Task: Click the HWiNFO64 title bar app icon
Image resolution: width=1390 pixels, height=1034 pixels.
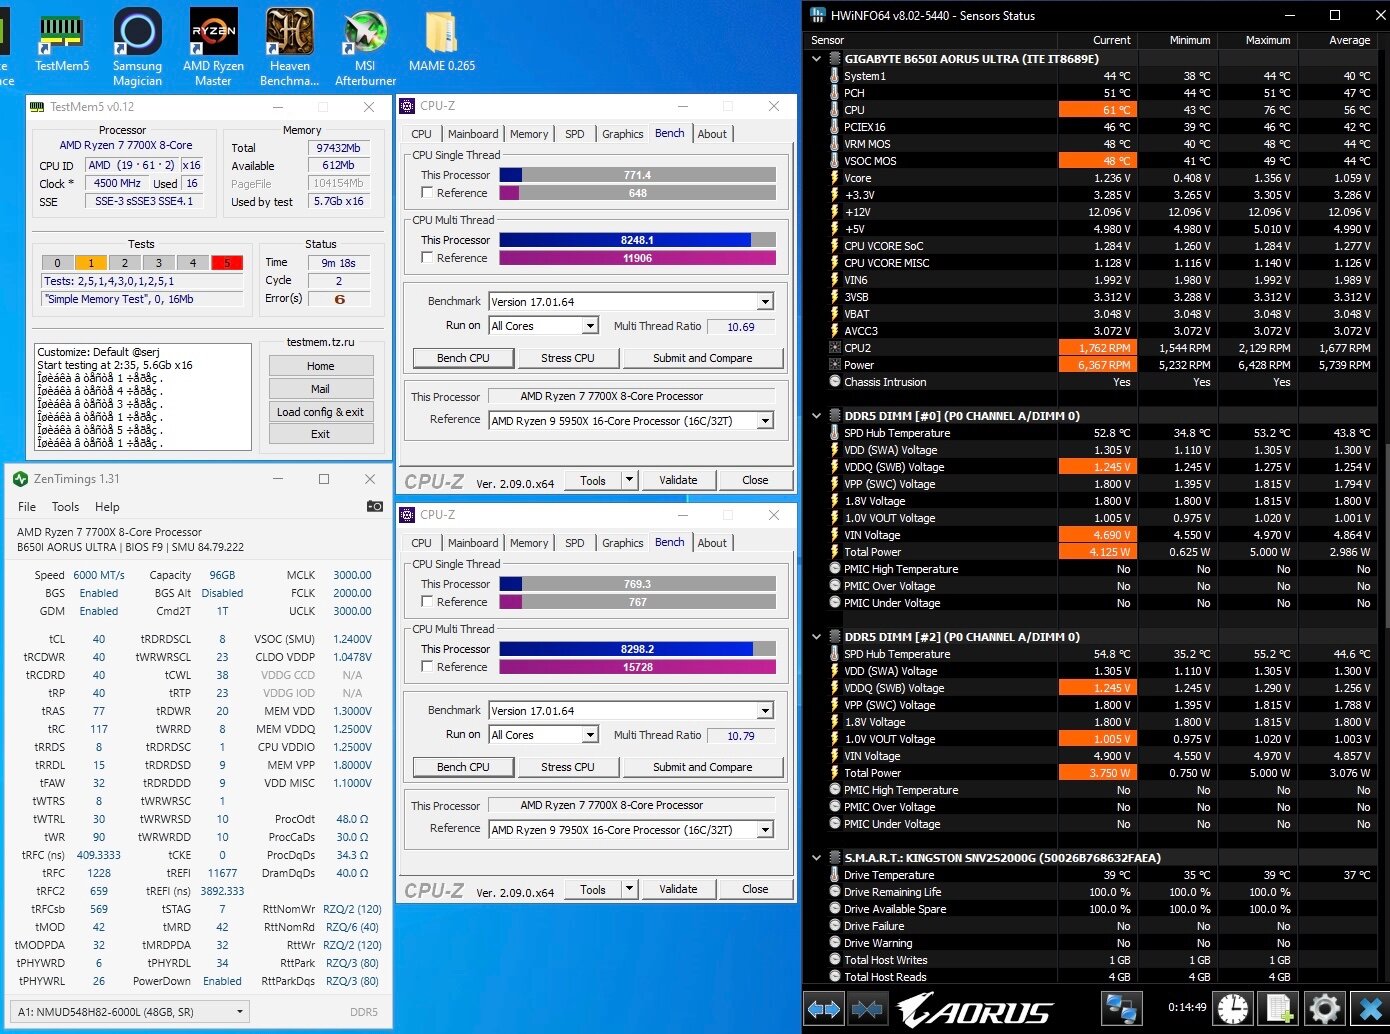Action: coord(818,15)
